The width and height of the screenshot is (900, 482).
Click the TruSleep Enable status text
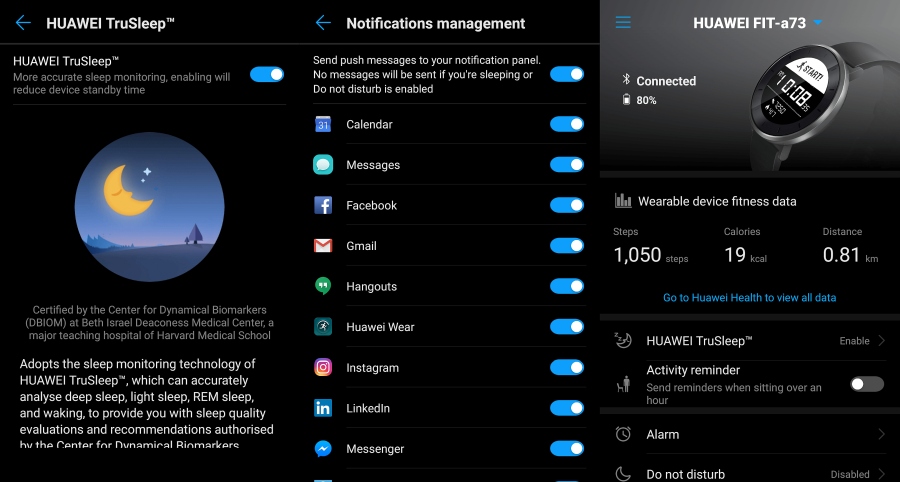[854, 341]
